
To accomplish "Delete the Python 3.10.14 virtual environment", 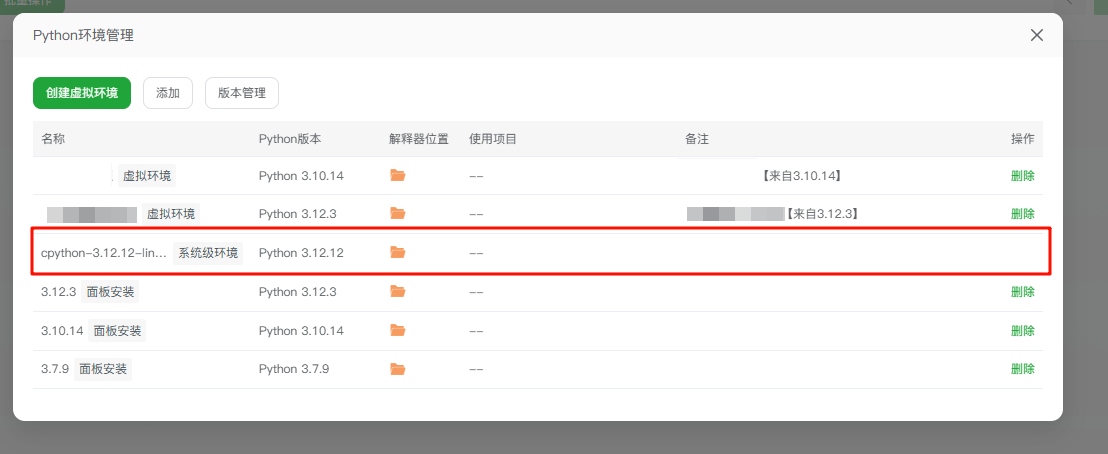I will [1022, 176].
